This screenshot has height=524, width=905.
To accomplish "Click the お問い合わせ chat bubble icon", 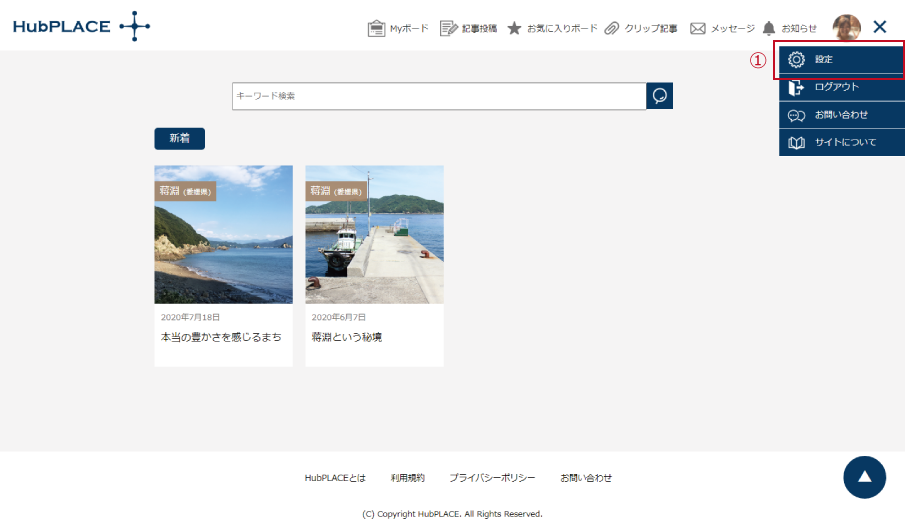I will pos(796,115).
